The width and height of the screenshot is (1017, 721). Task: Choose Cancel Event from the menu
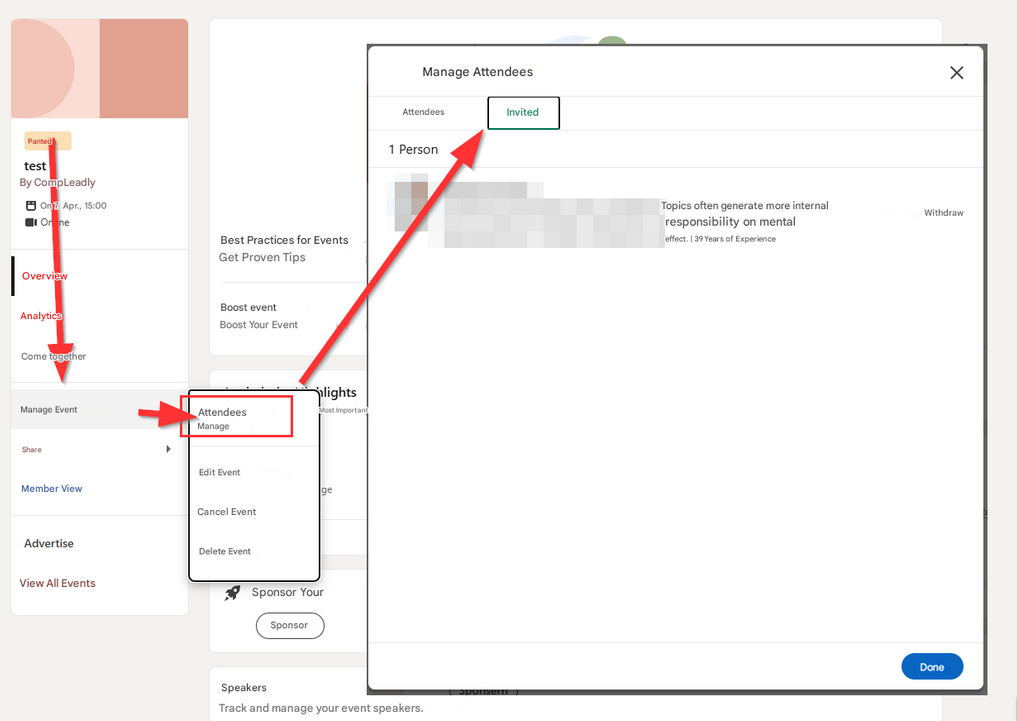pyautogui.click(x=227, y=512)
